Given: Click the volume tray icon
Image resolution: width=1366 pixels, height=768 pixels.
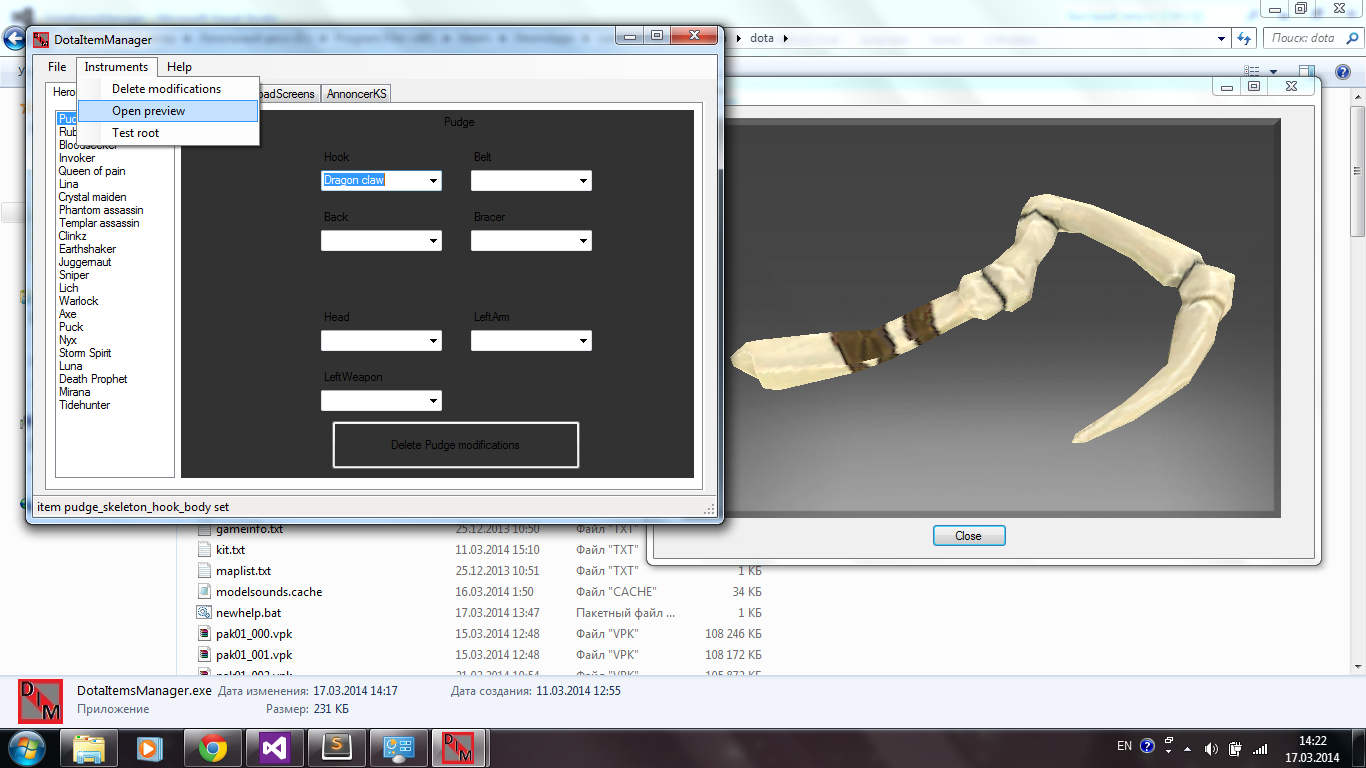Looking at the screenshot, I should coord(1211,748).
